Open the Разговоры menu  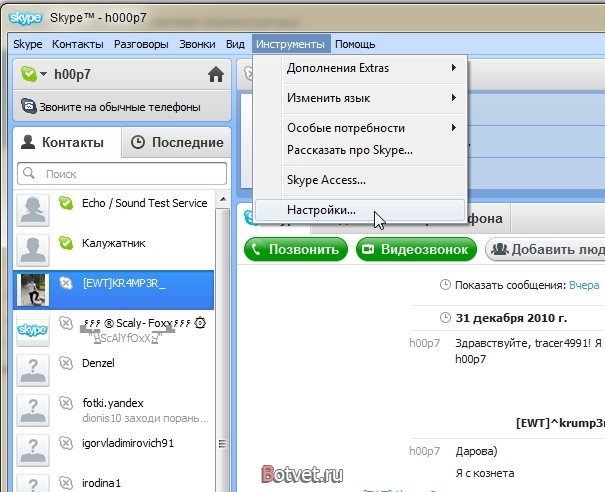(x=141, y=44)
